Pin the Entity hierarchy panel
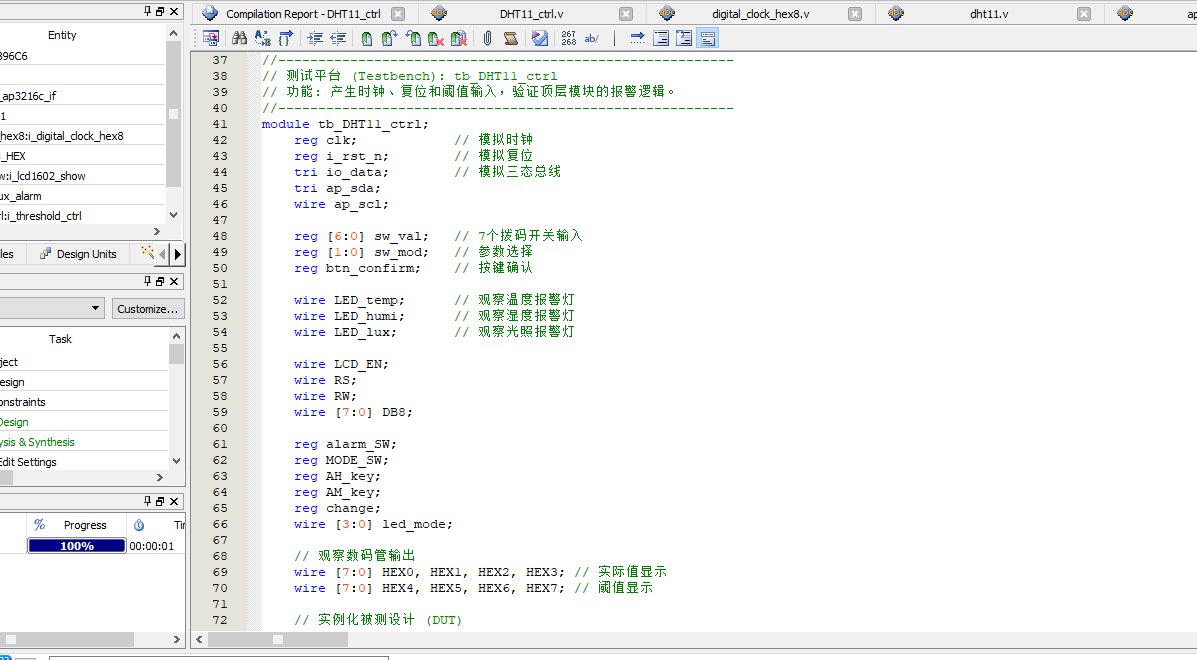Screen dimensions: 1197x660 (x=147, y=11)
